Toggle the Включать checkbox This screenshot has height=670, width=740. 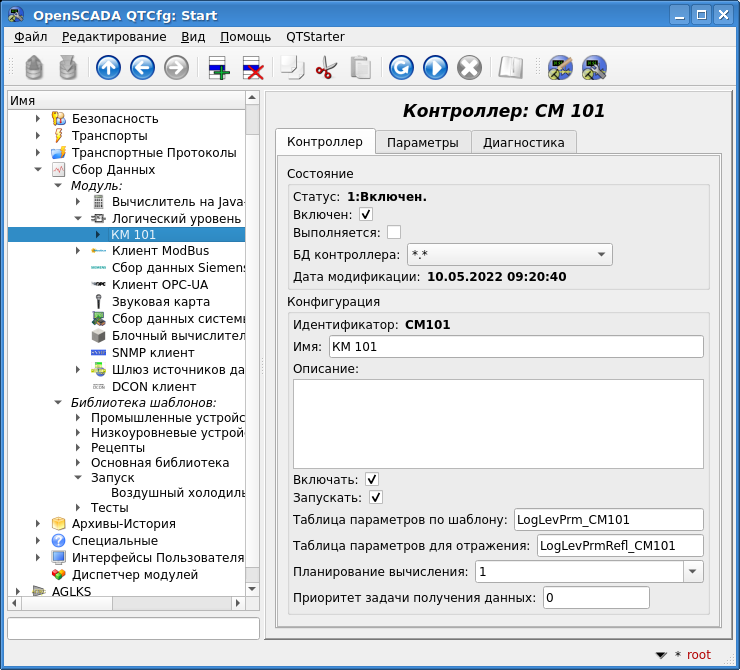click(372, 479)
